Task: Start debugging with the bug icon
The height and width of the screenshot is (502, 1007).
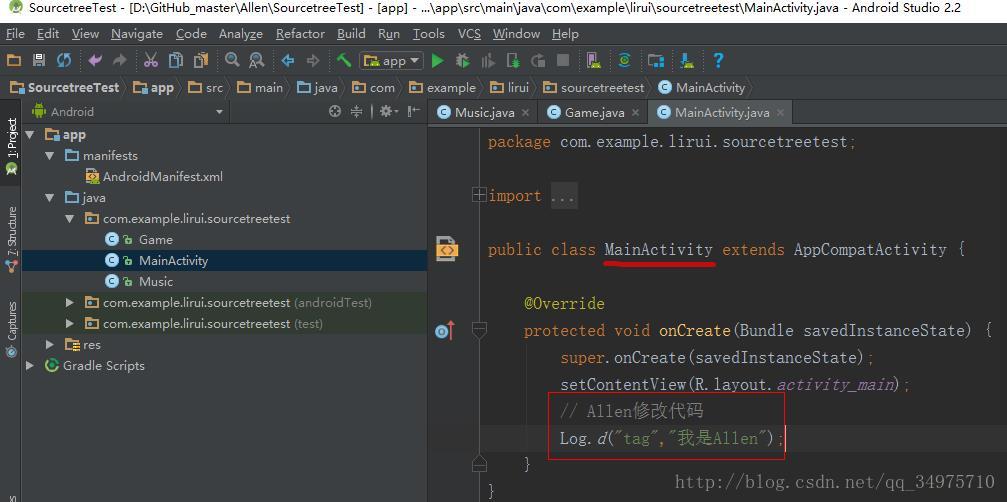Action: [x=462, y=61]
